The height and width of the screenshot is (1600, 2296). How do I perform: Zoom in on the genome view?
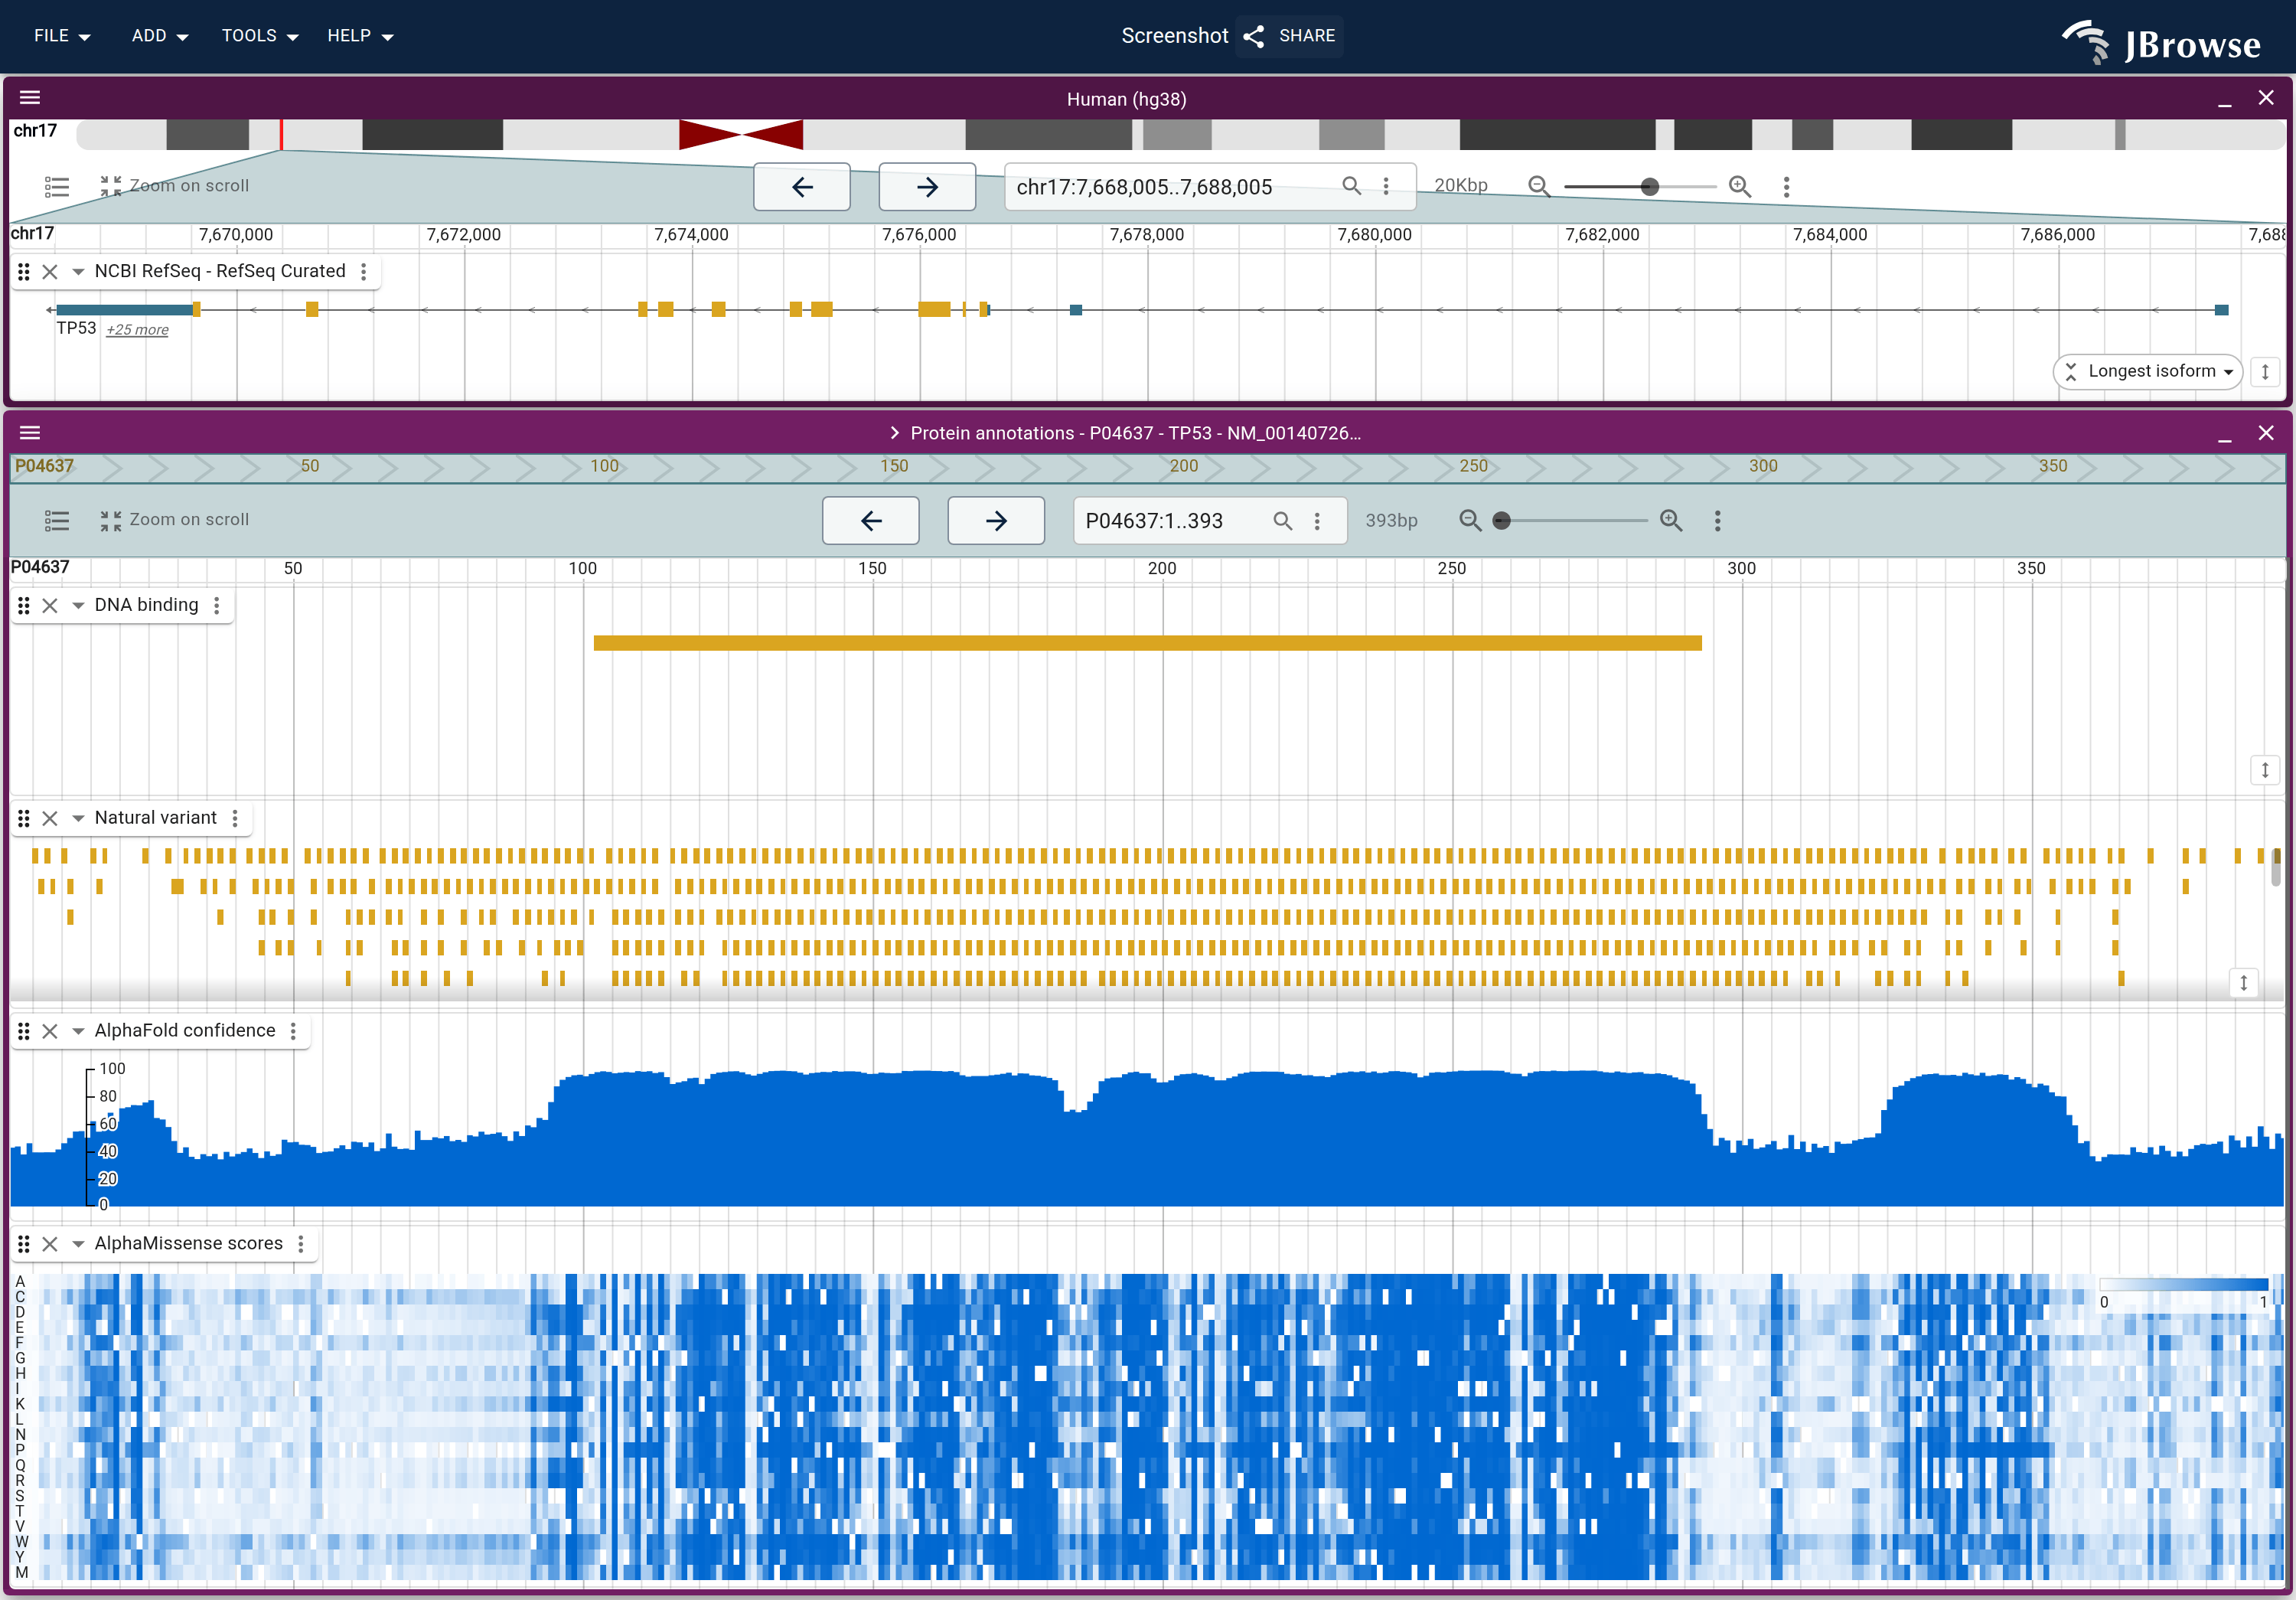click(x=1740, y=186)
